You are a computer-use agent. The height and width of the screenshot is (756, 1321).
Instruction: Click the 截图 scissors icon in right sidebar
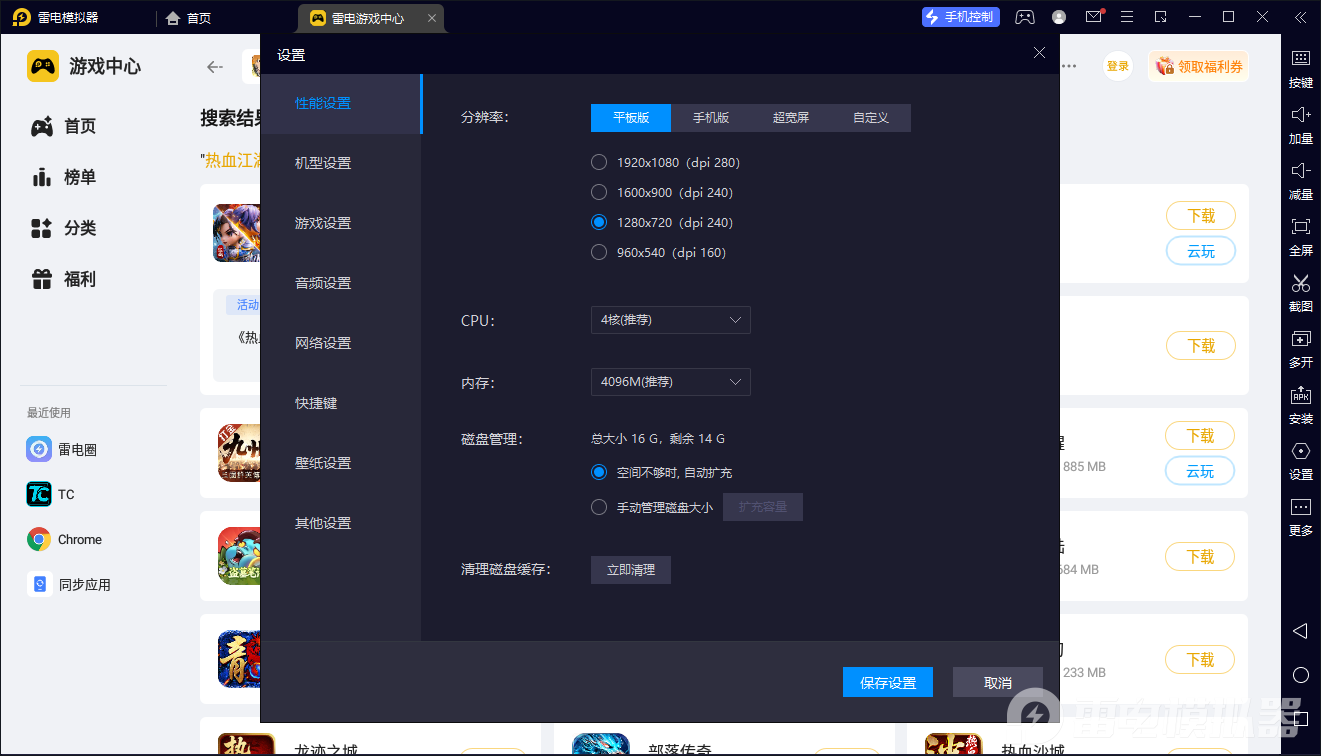coord(1300,284)
